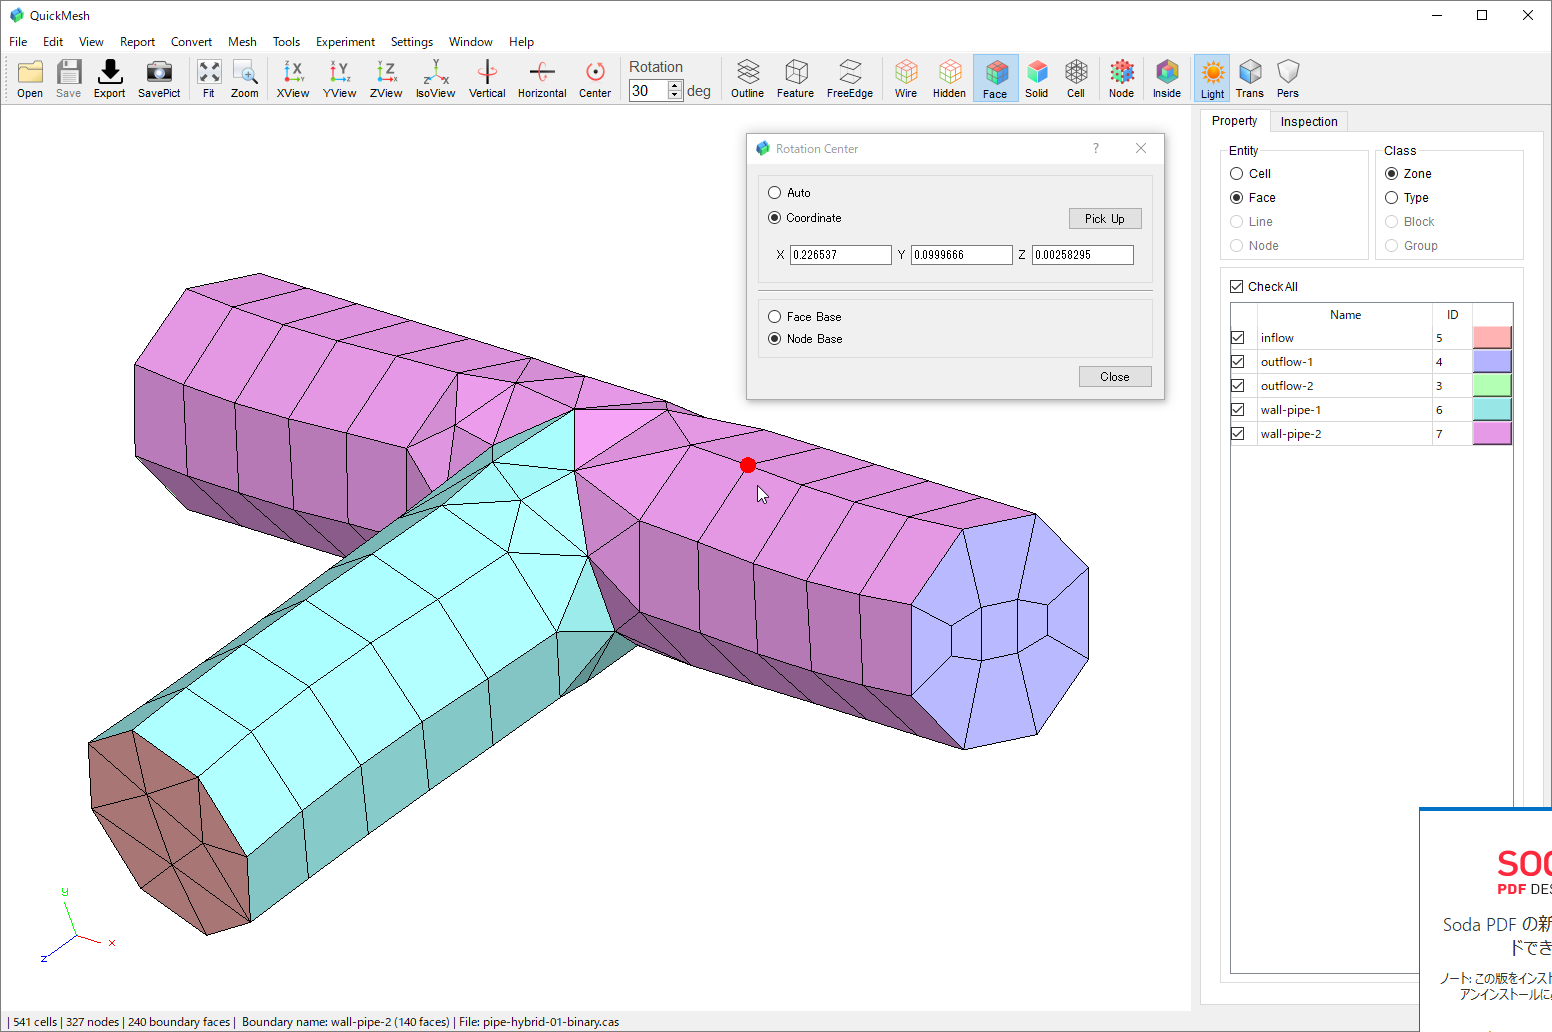Click the SavePict camera icon

coord(159,78)
